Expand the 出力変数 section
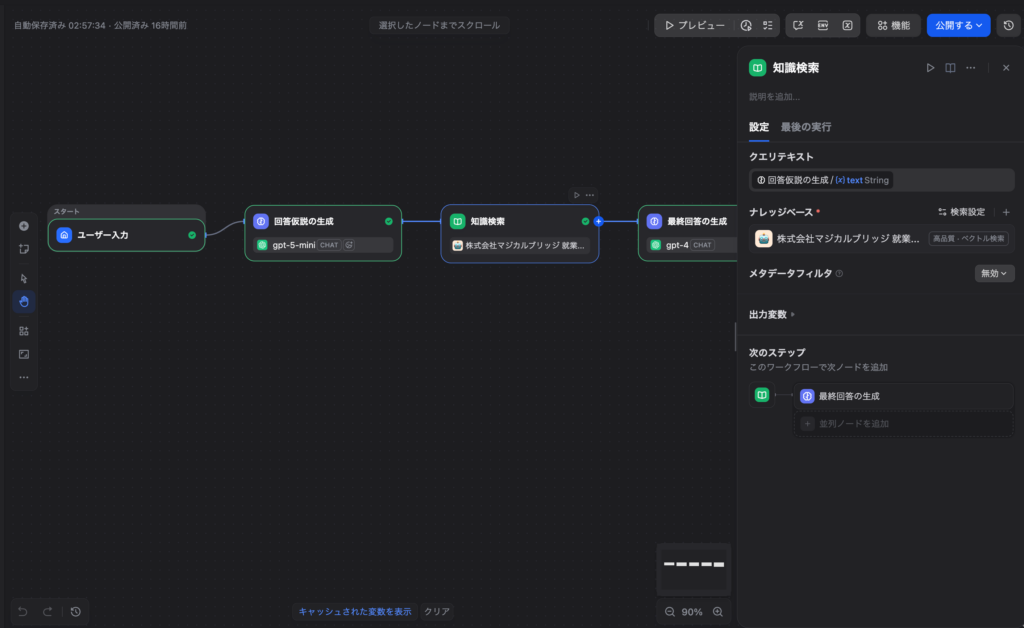Screen dimensions: 1024x628 coord(771,314)
